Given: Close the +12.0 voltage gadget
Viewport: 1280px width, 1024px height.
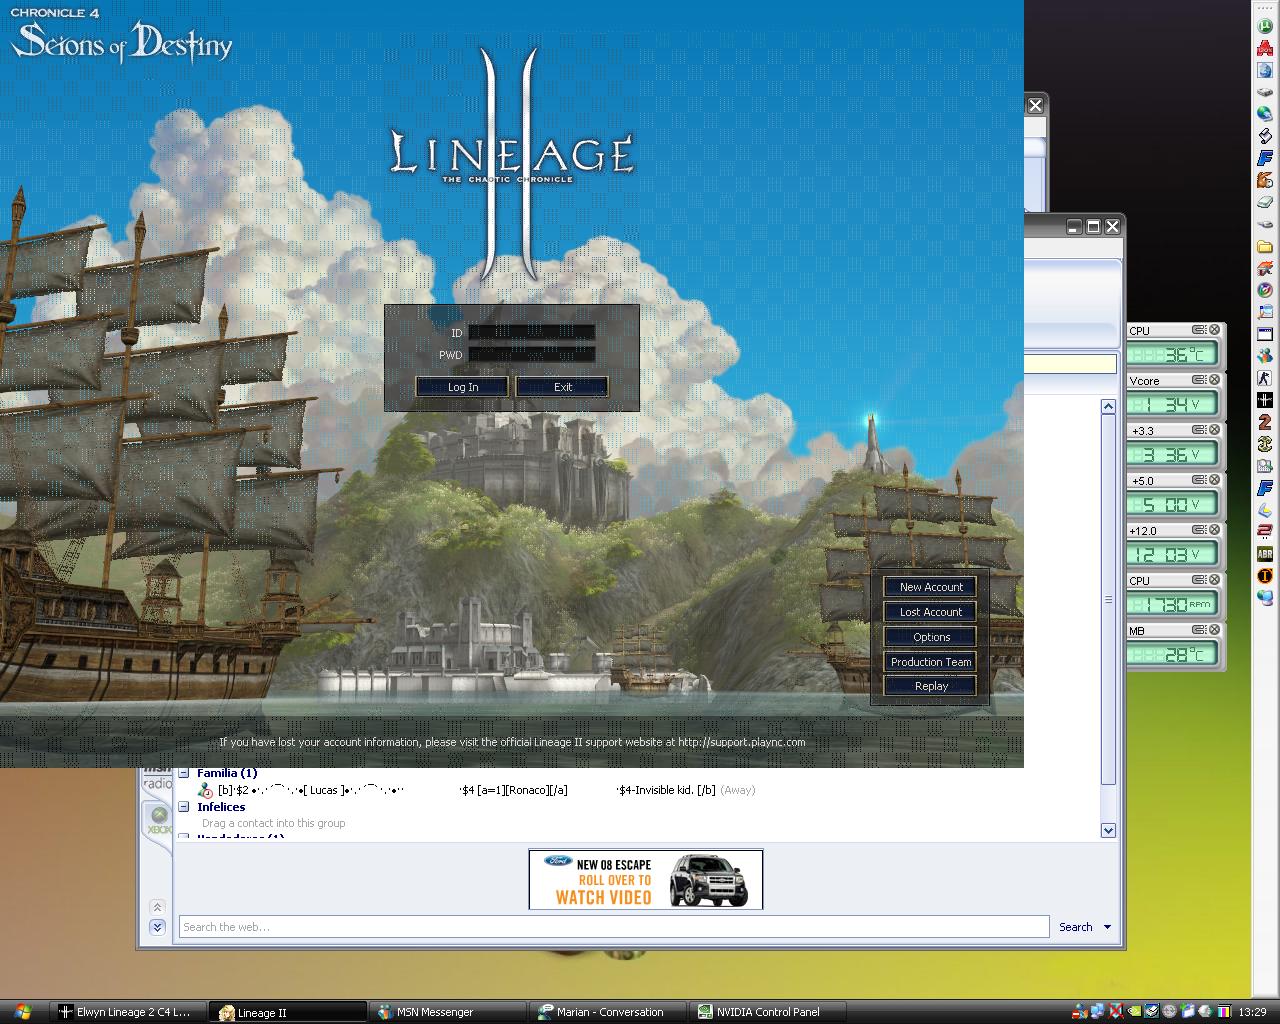Looking at the screenshot, I should [x=1214, y=530].
